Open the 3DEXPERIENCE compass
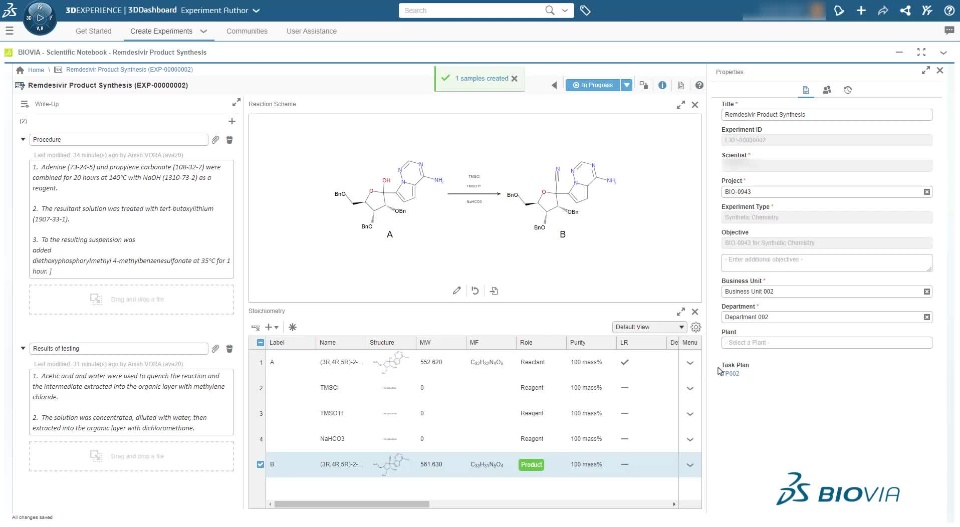960x527 pixels. (40, 18)
